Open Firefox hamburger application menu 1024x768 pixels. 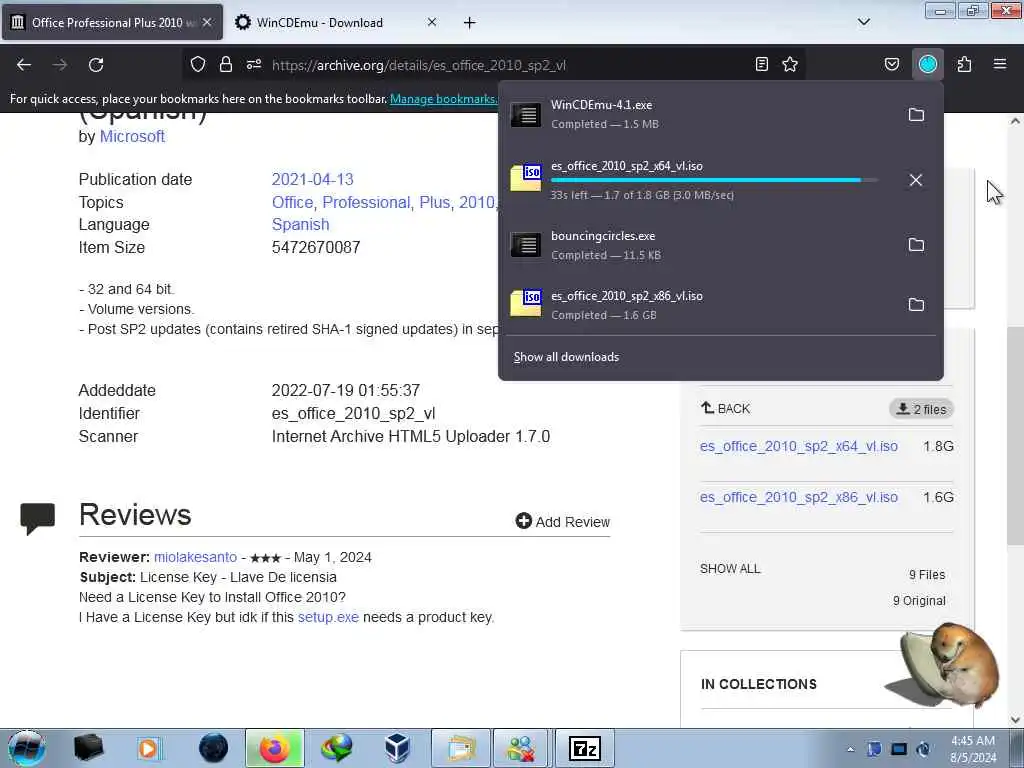1000,64
